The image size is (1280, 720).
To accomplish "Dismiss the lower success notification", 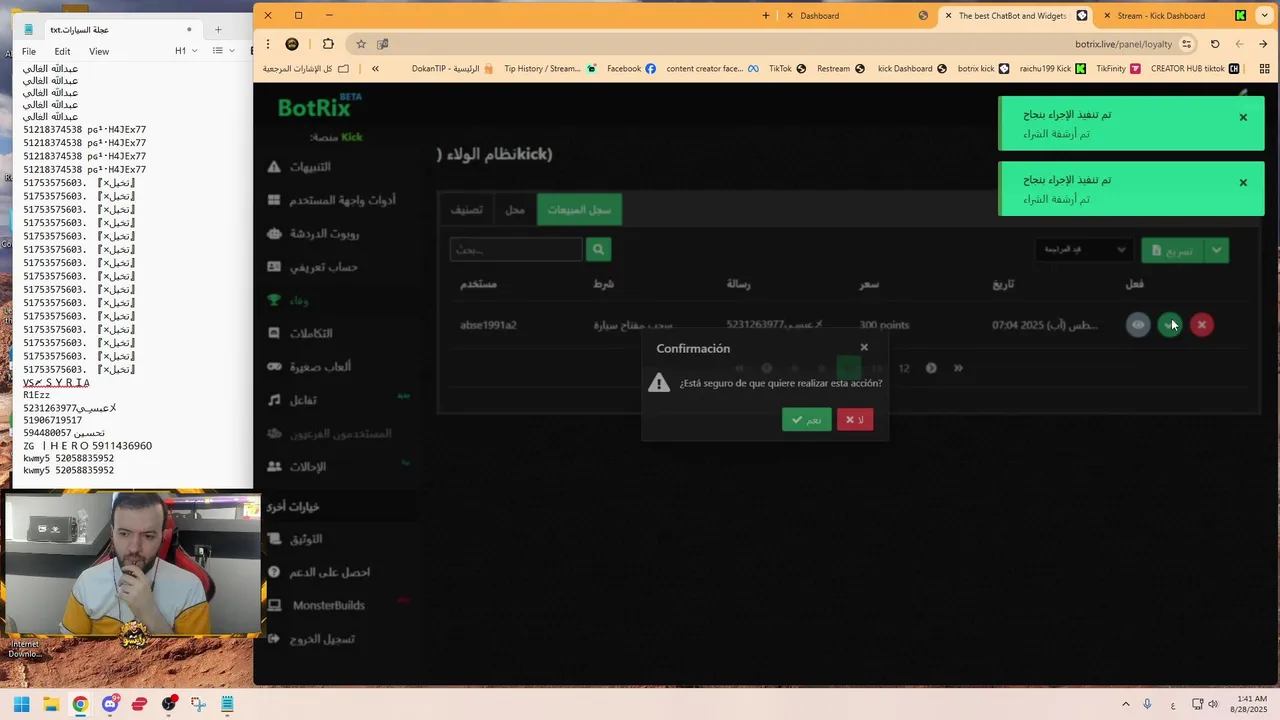I will pos(1243,183).
